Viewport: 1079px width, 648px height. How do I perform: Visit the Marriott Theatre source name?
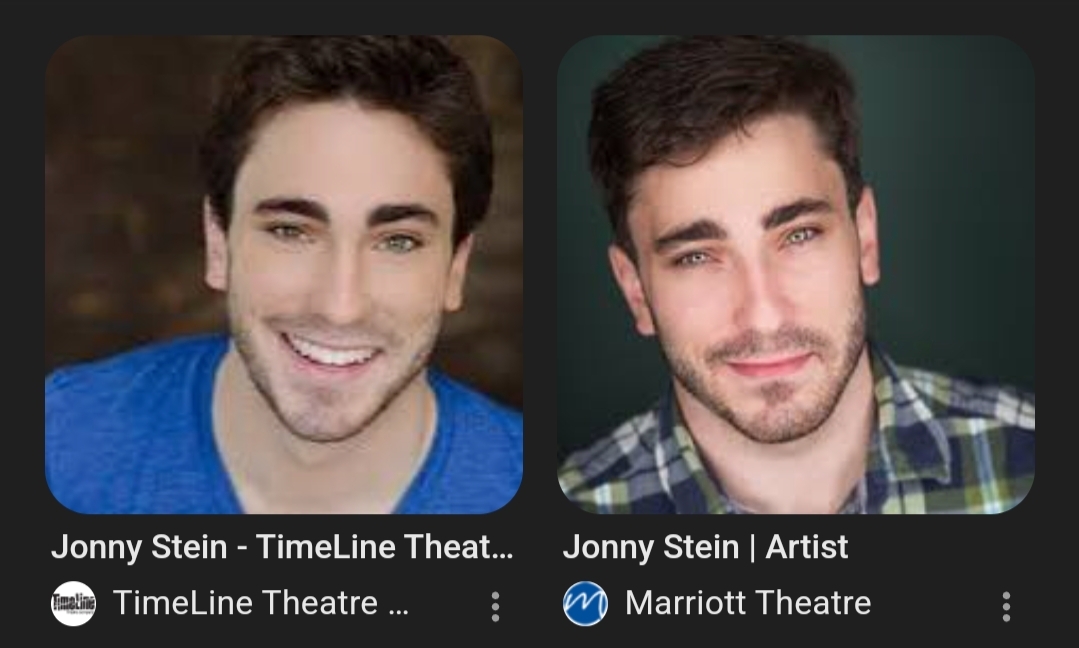[748, 603]
